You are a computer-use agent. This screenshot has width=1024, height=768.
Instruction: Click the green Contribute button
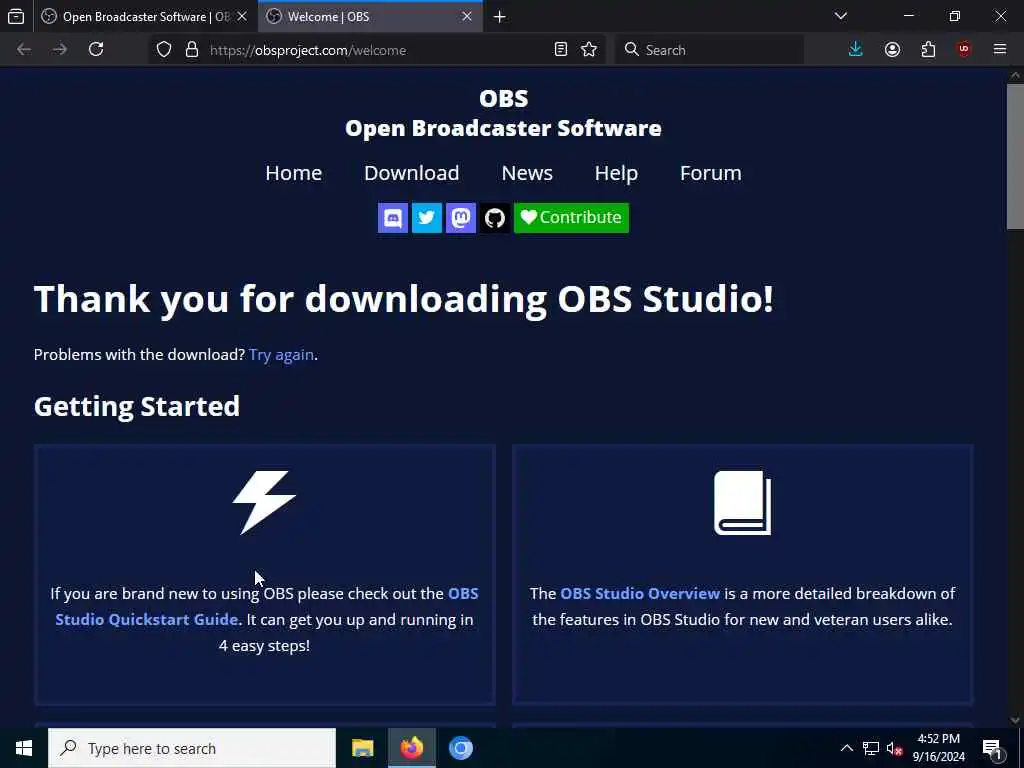pos(571,217)
